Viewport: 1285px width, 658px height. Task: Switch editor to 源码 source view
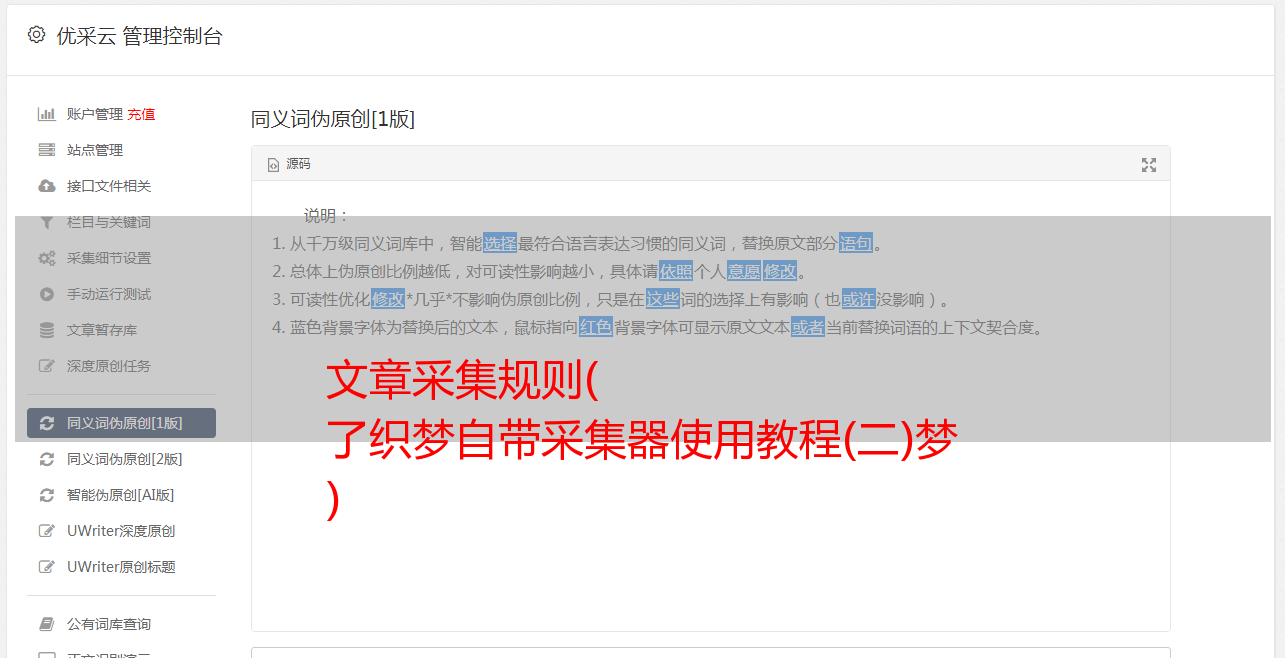click(x=289, y=164)
